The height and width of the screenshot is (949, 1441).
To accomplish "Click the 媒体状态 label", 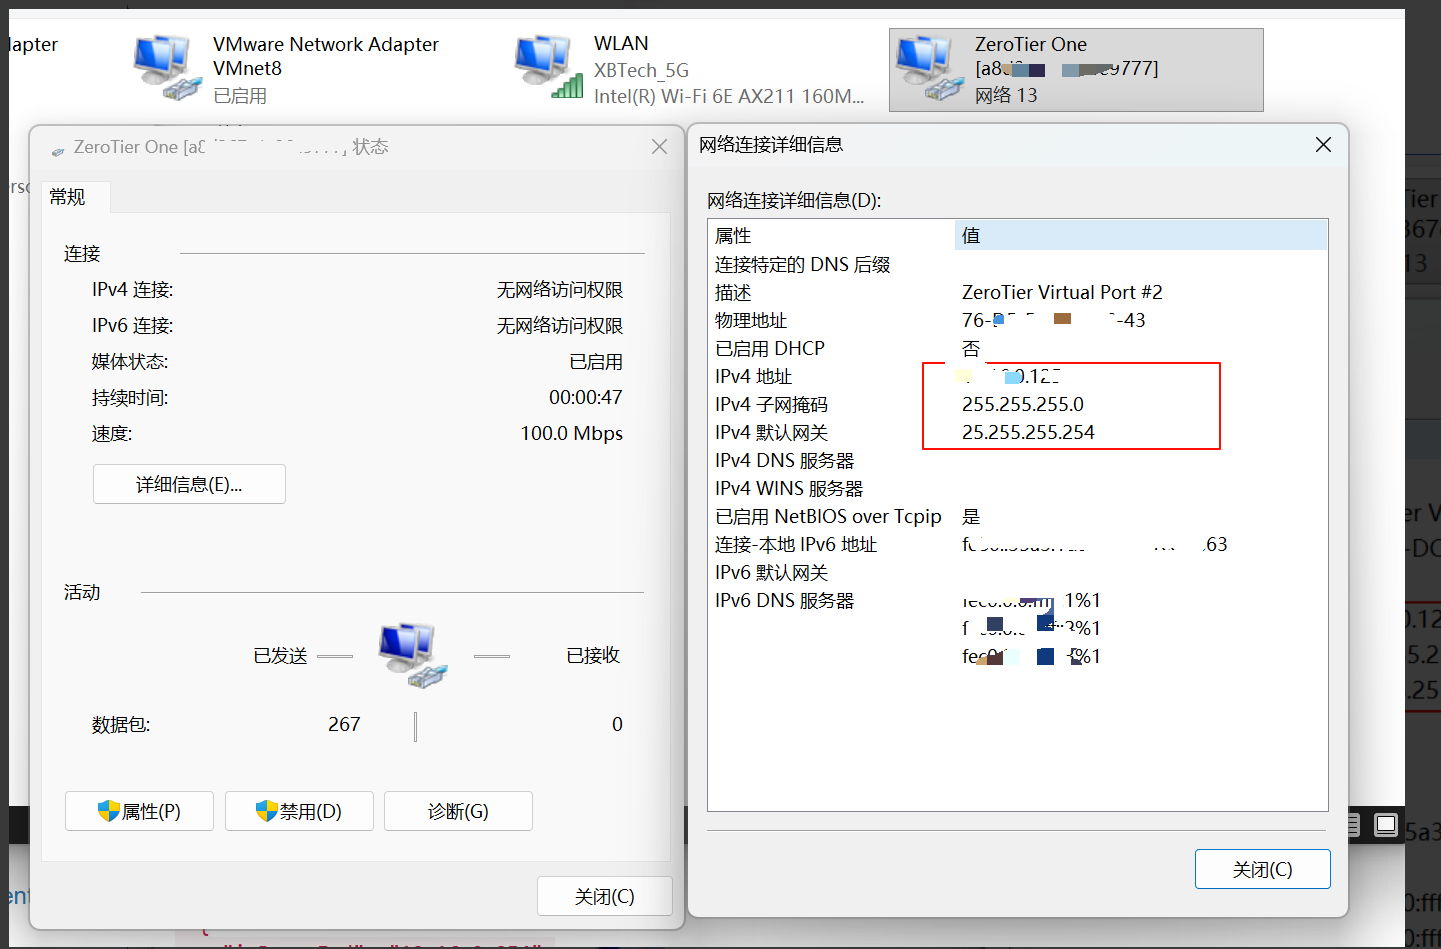I will pos(130,362).
